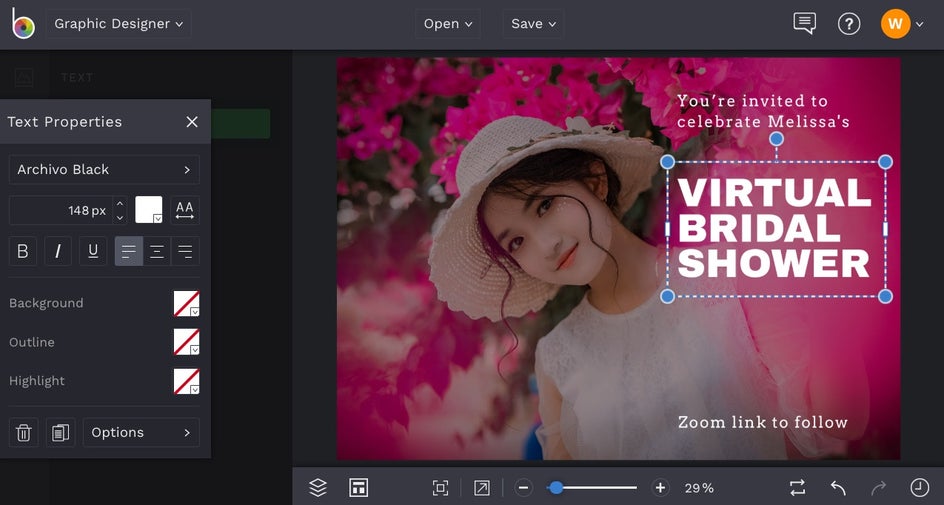Open the Background color swatch

[187, 303]
